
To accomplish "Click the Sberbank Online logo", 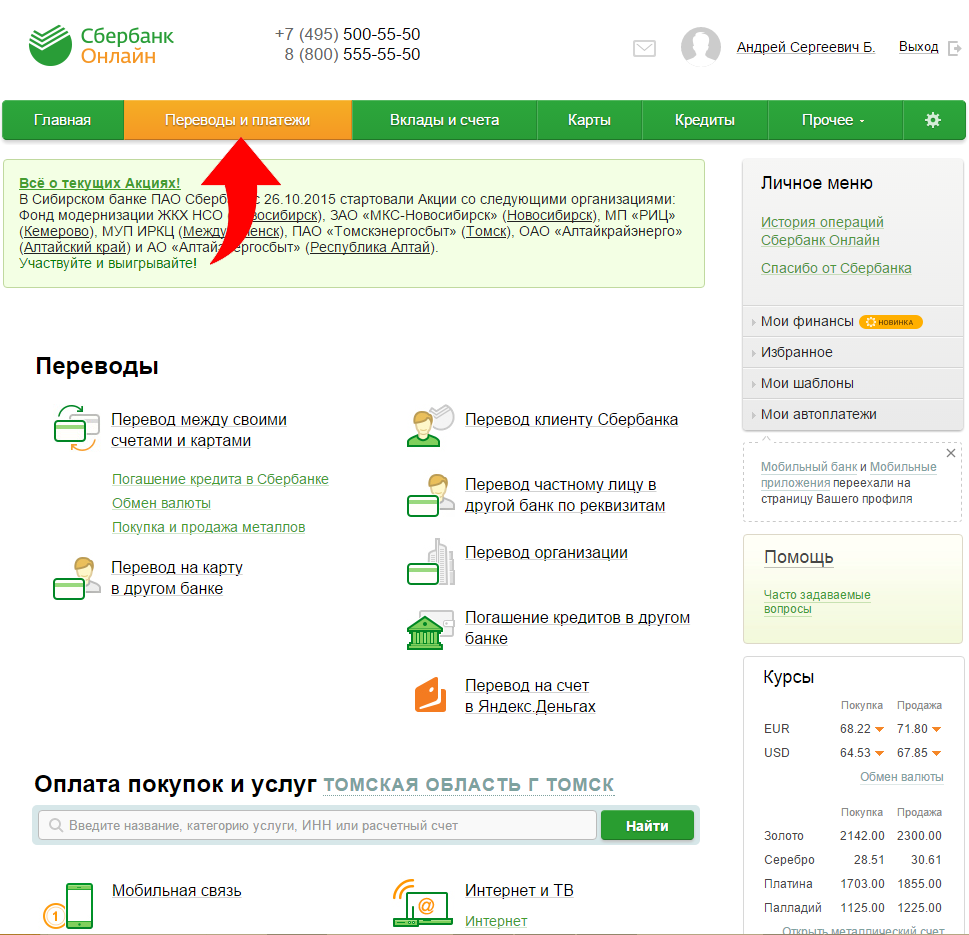I will point(101,45).
